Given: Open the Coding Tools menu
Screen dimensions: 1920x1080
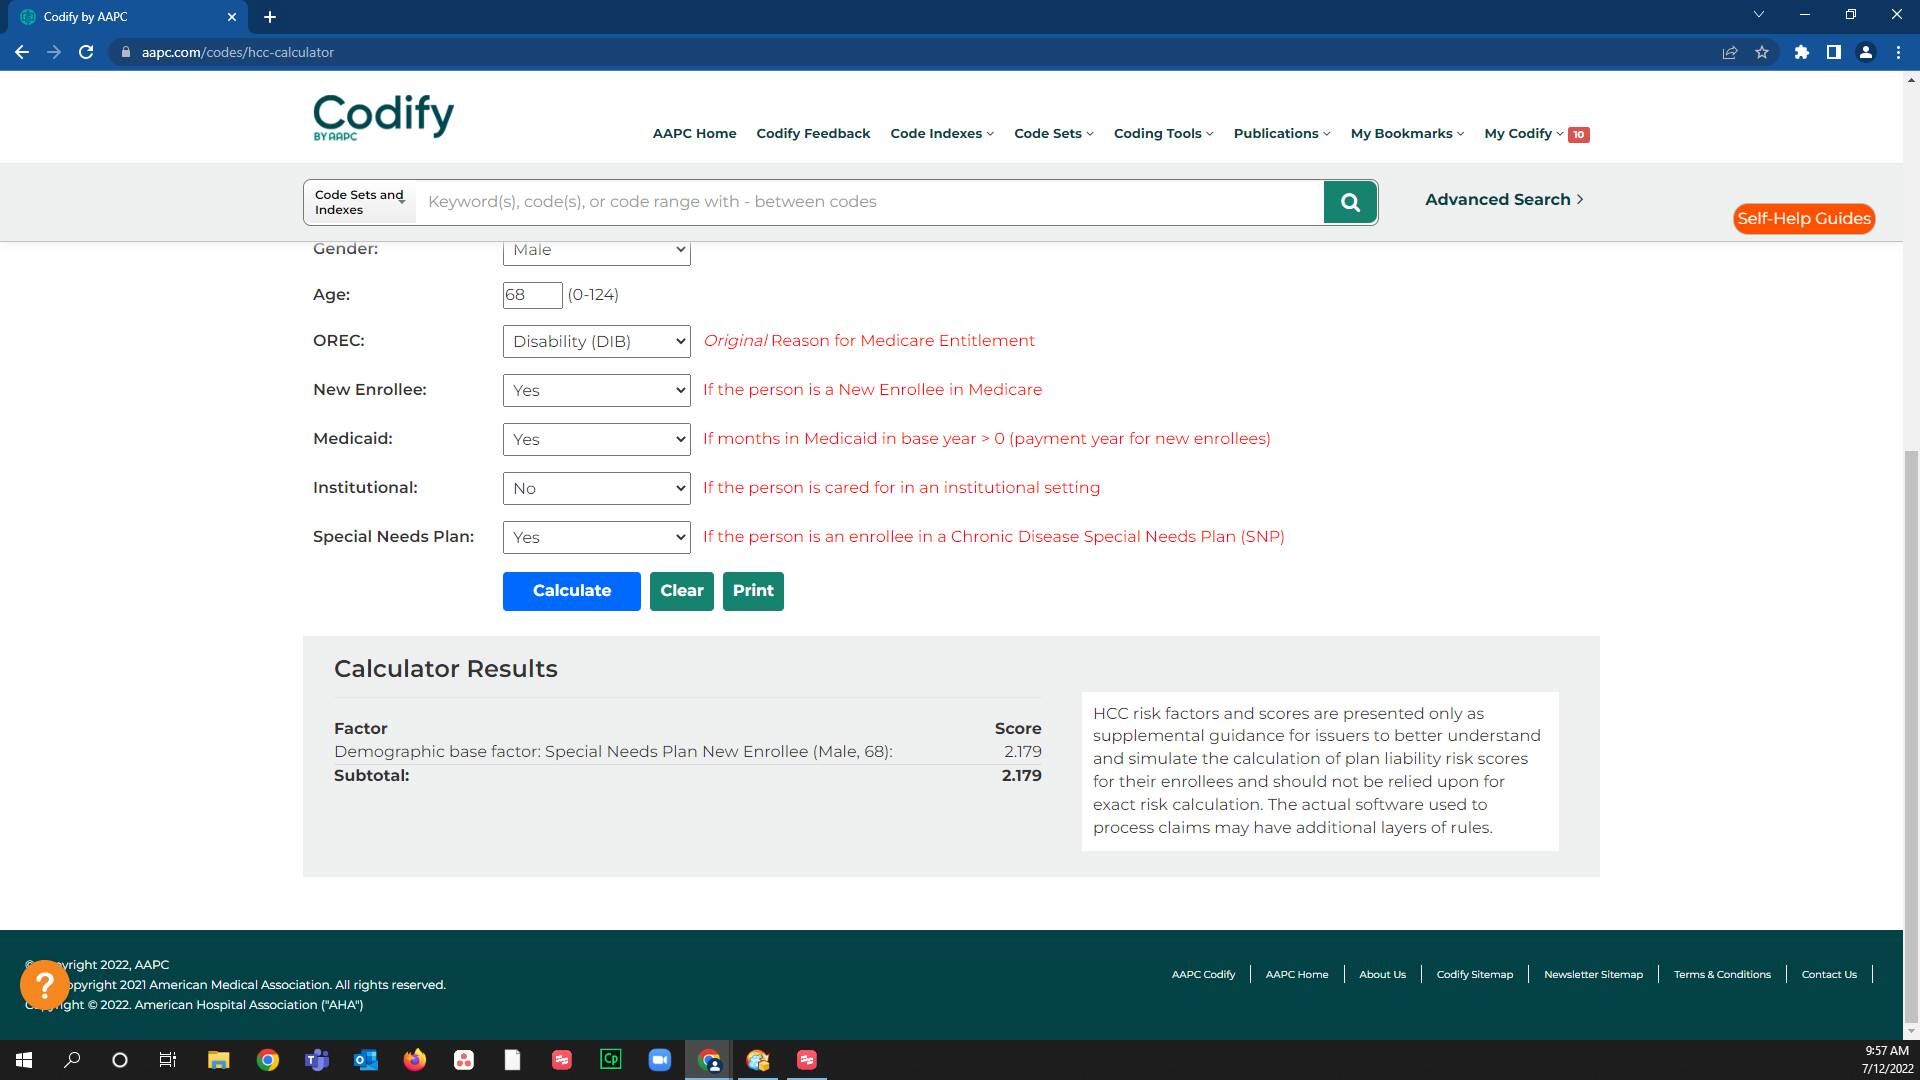Looking at the screenshot, I should 1163,133.
